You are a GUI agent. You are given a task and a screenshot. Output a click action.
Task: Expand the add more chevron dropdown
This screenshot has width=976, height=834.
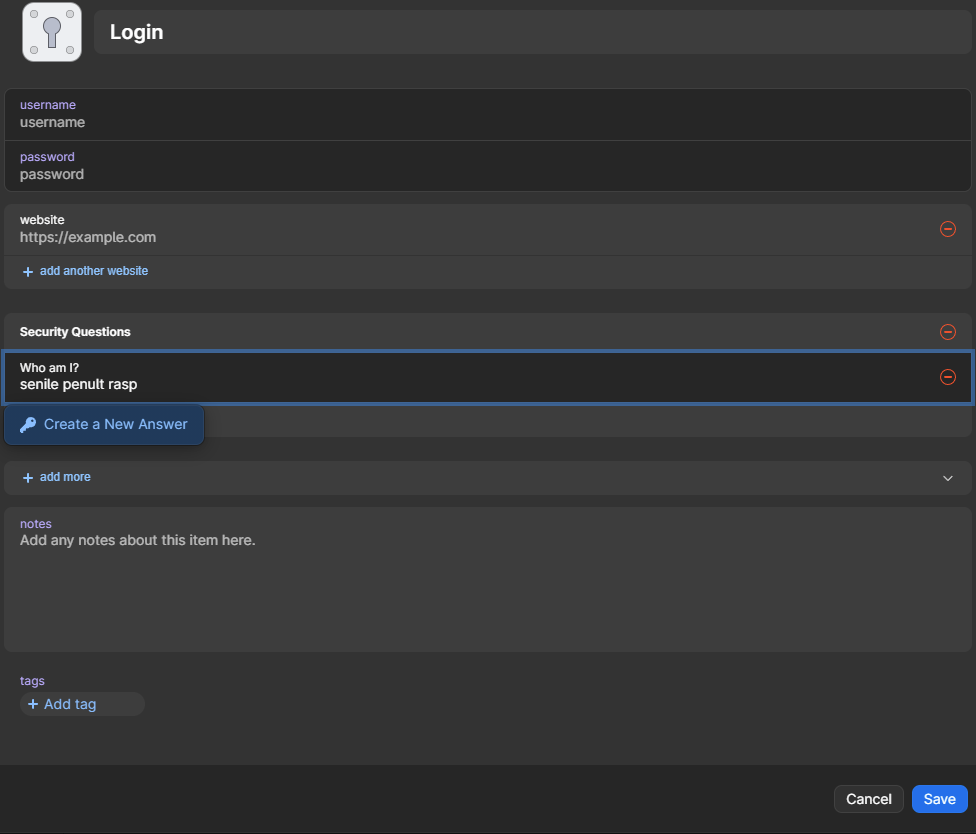[948, 478]
